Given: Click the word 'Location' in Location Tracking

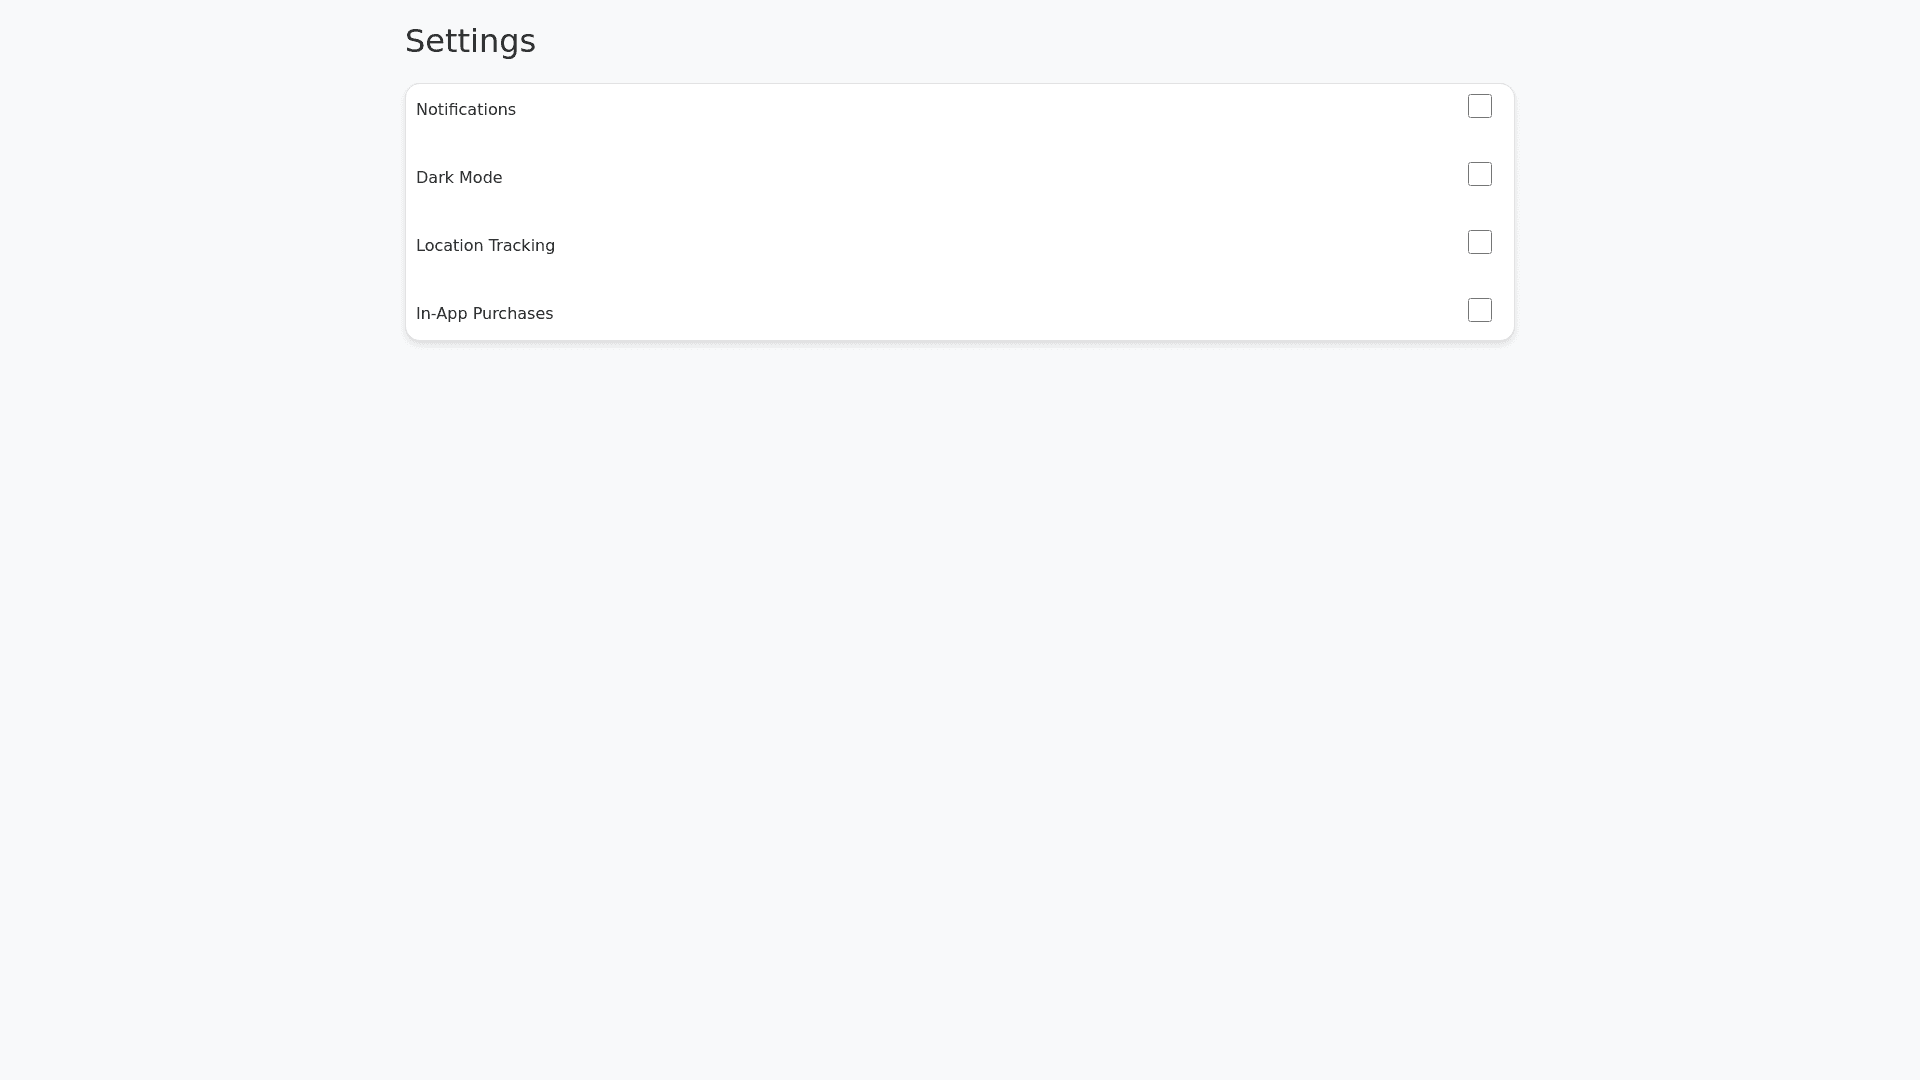Looking at the screenshot, I should coord(449,246).
